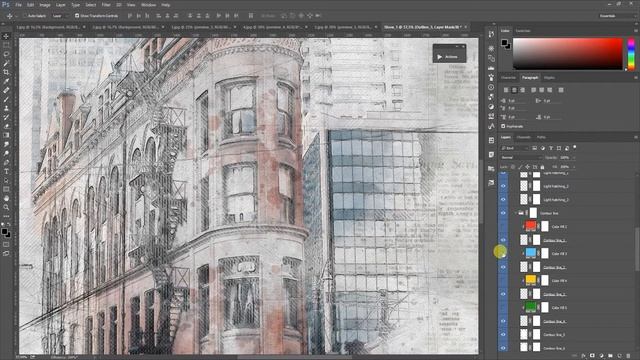Click the justify all icon in Paragraph panel

(561, 90)
